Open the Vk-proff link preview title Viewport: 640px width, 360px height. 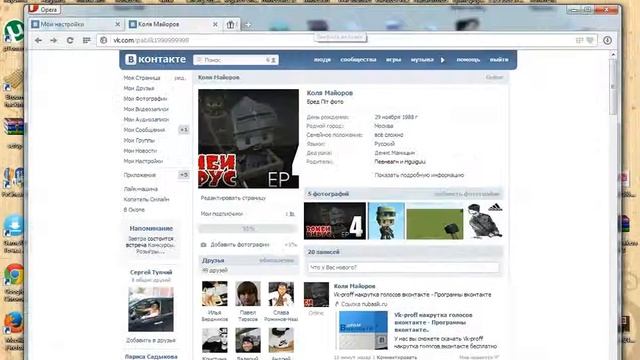433,322
